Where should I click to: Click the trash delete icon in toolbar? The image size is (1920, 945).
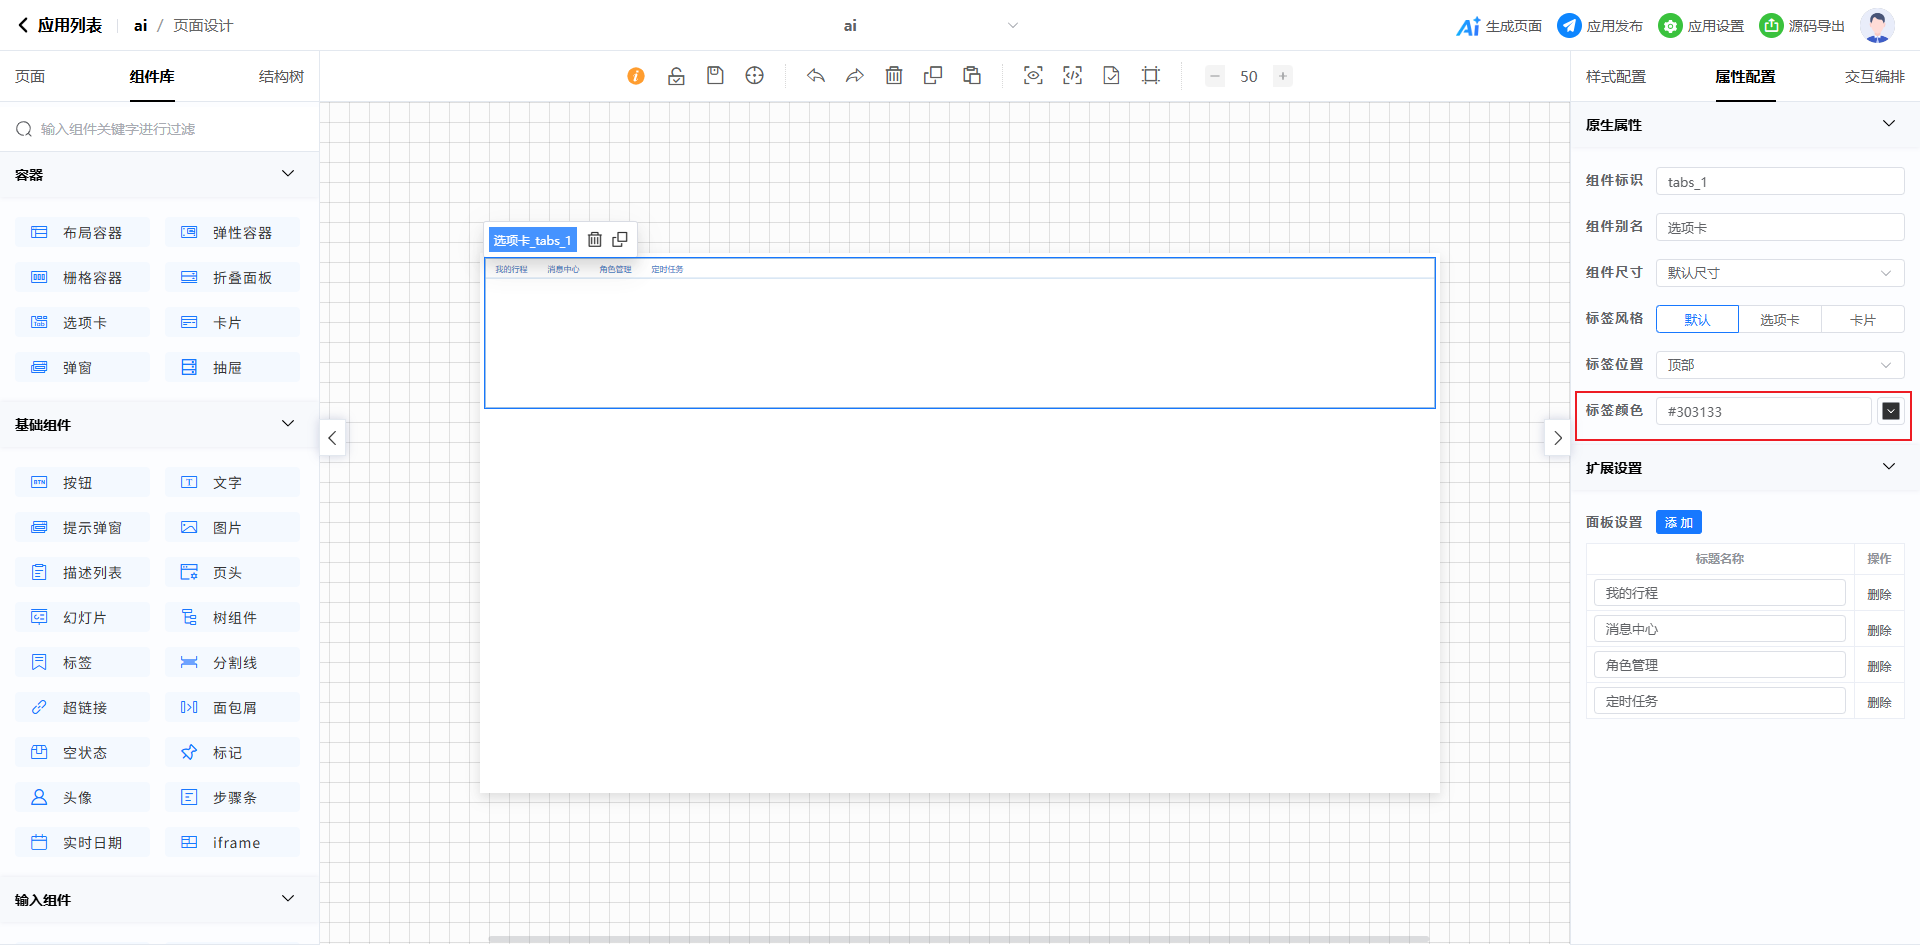(x=894, y=76)
